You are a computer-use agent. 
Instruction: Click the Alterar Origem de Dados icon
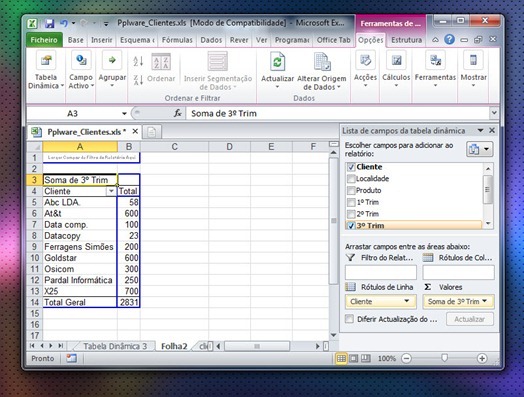coord(322,62)
